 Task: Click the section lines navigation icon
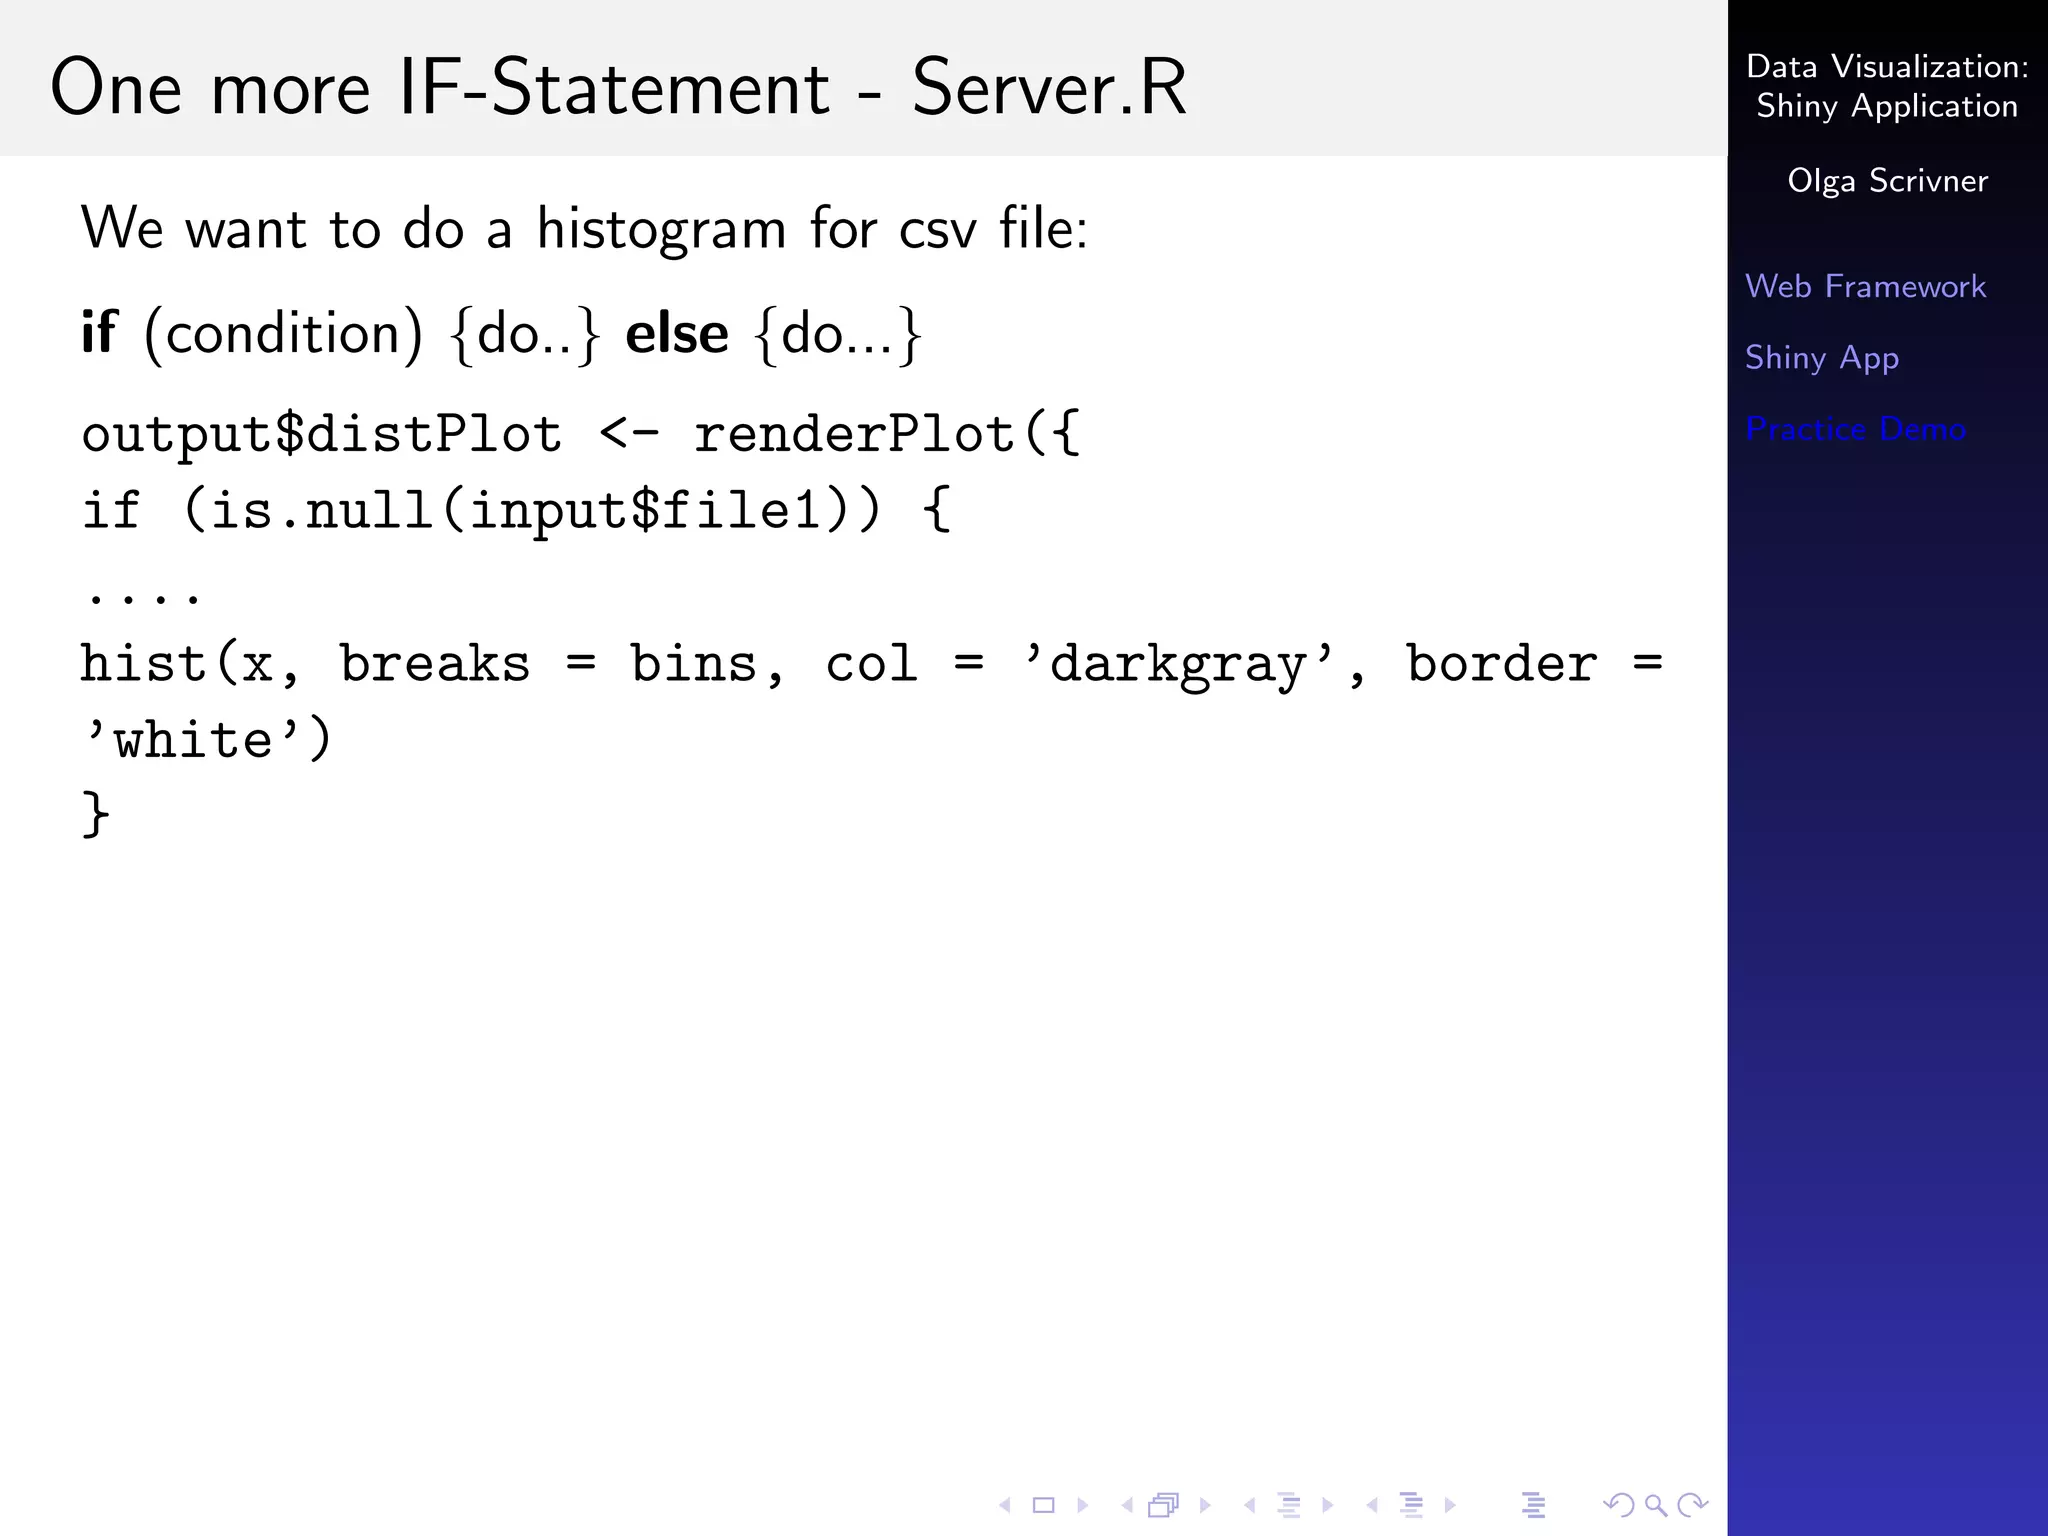(x=1411, y=1505)
